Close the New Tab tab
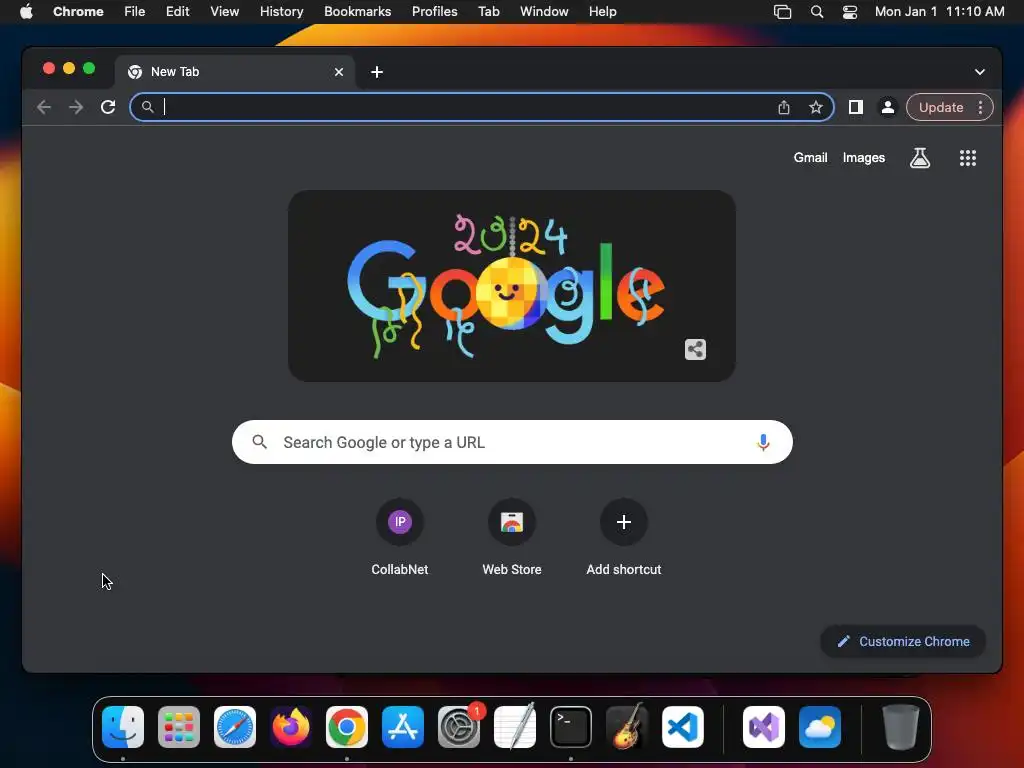Screen dimensions: 1024x768 339,72
